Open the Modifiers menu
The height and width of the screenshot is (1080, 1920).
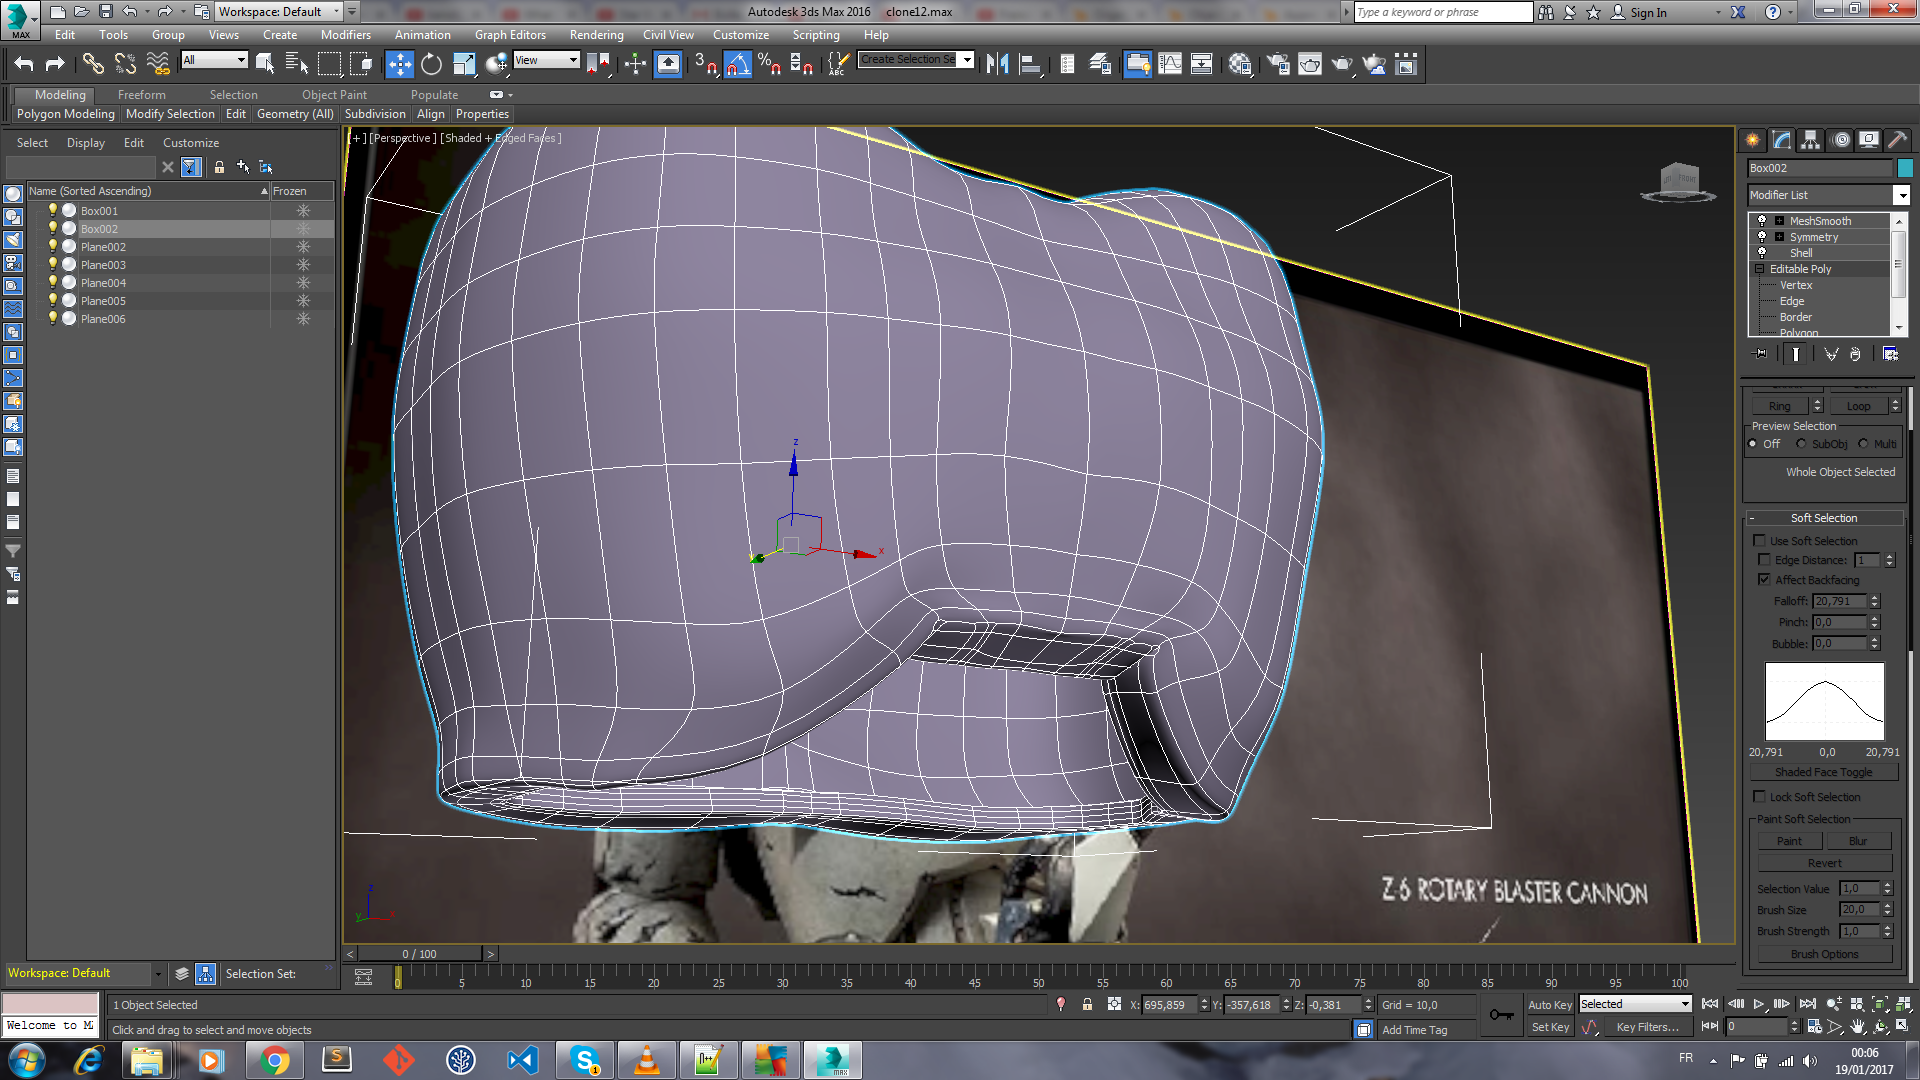[346, 35]
